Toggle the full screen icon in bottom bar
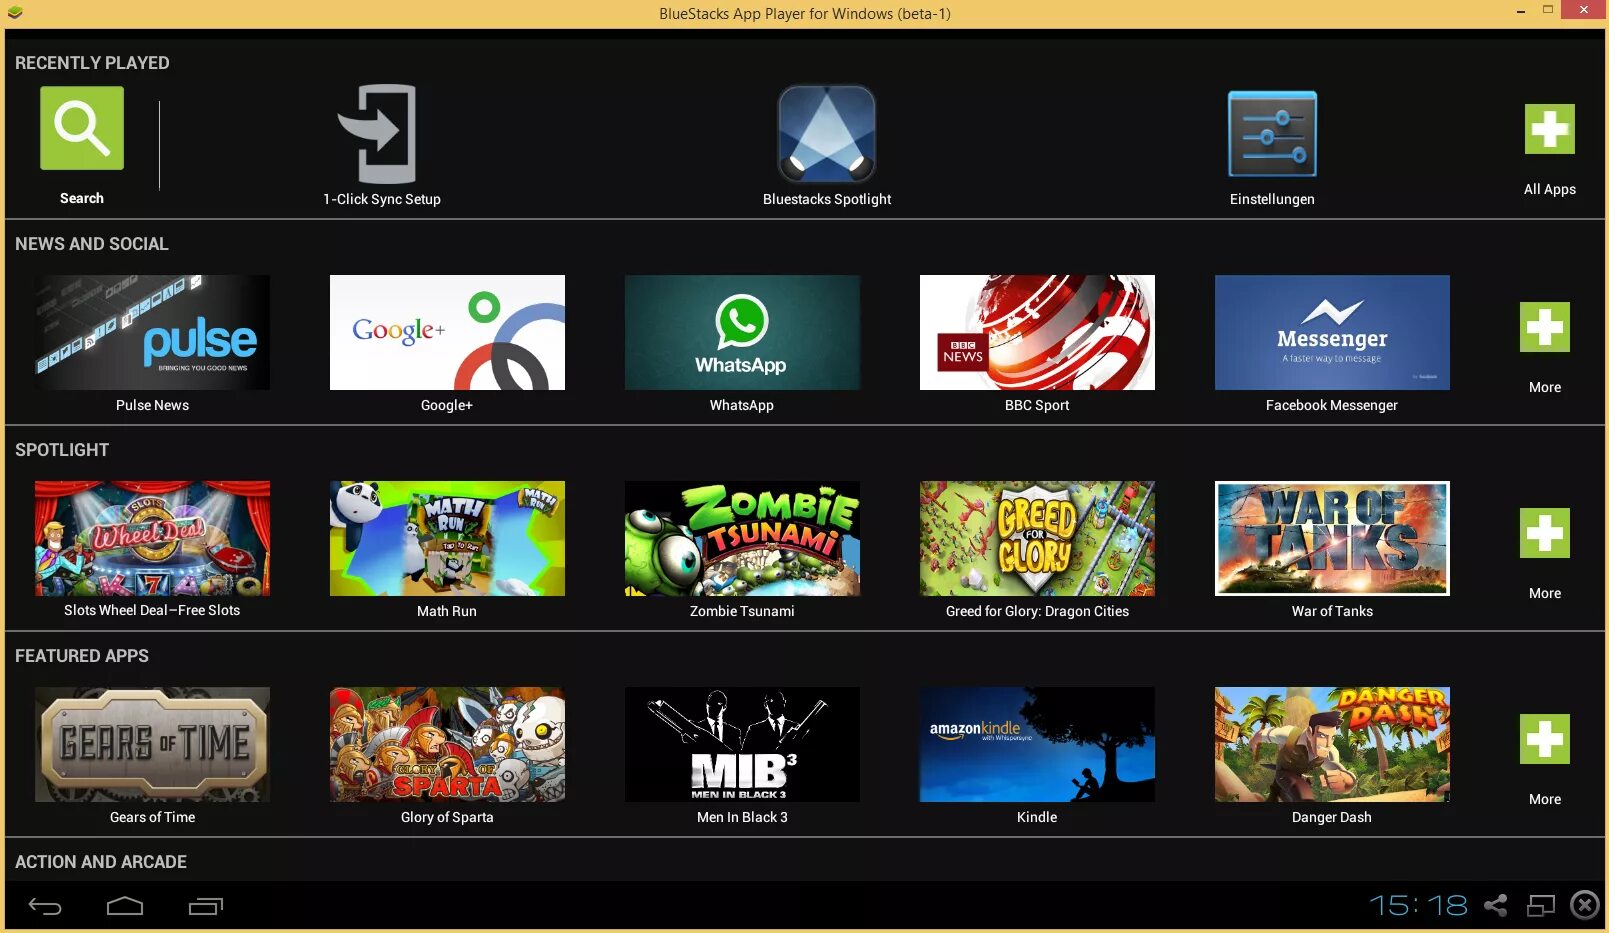The height and width of the screenshot is (933, 1609). click(1541, 906)
